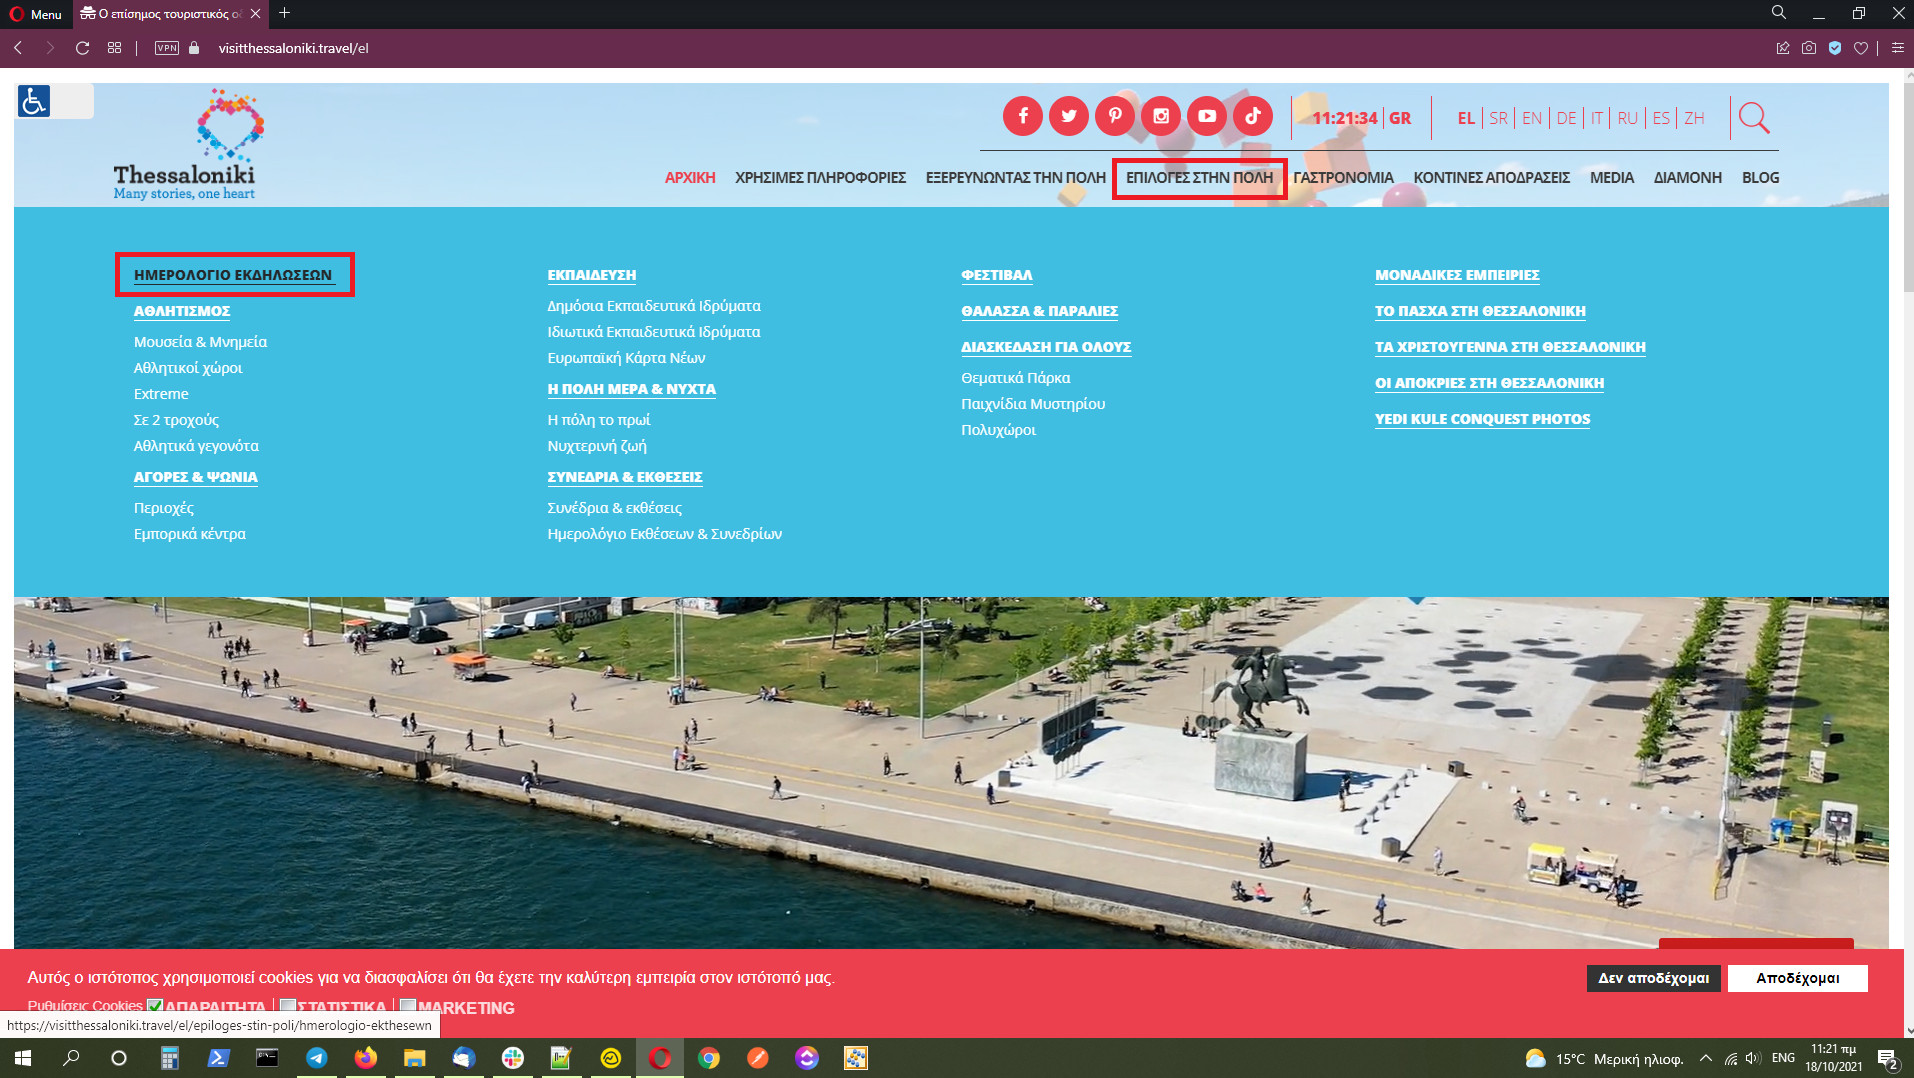
Task: Open the MEDIA menu item
Action: (1611, 177)
